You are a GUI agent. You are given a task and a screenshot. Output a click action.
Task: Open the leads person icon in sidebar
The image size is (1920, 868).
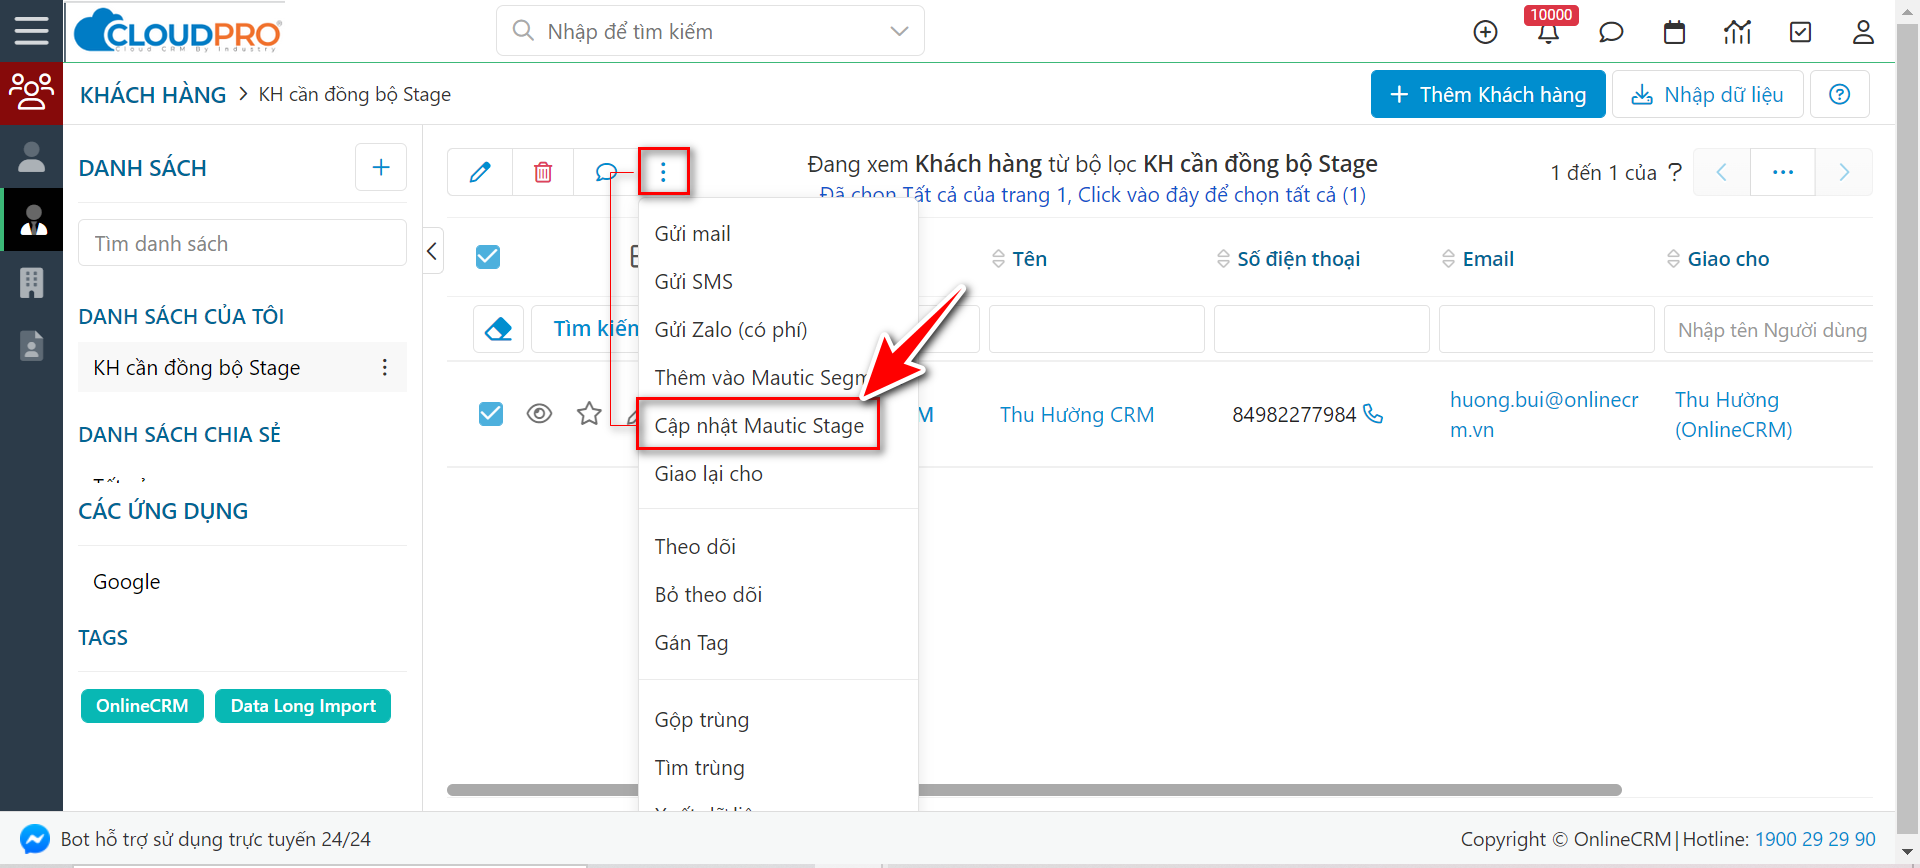pyautogui.click(x=31, y=156)
